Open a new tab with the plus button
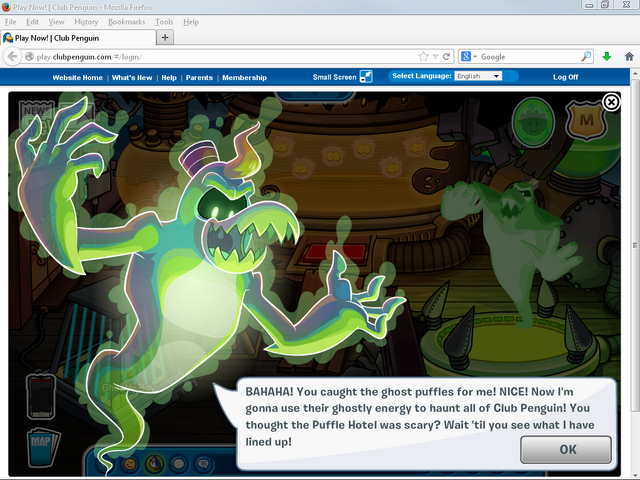The width and height of the screenshot is (640, 480). (x=165, y=38)
